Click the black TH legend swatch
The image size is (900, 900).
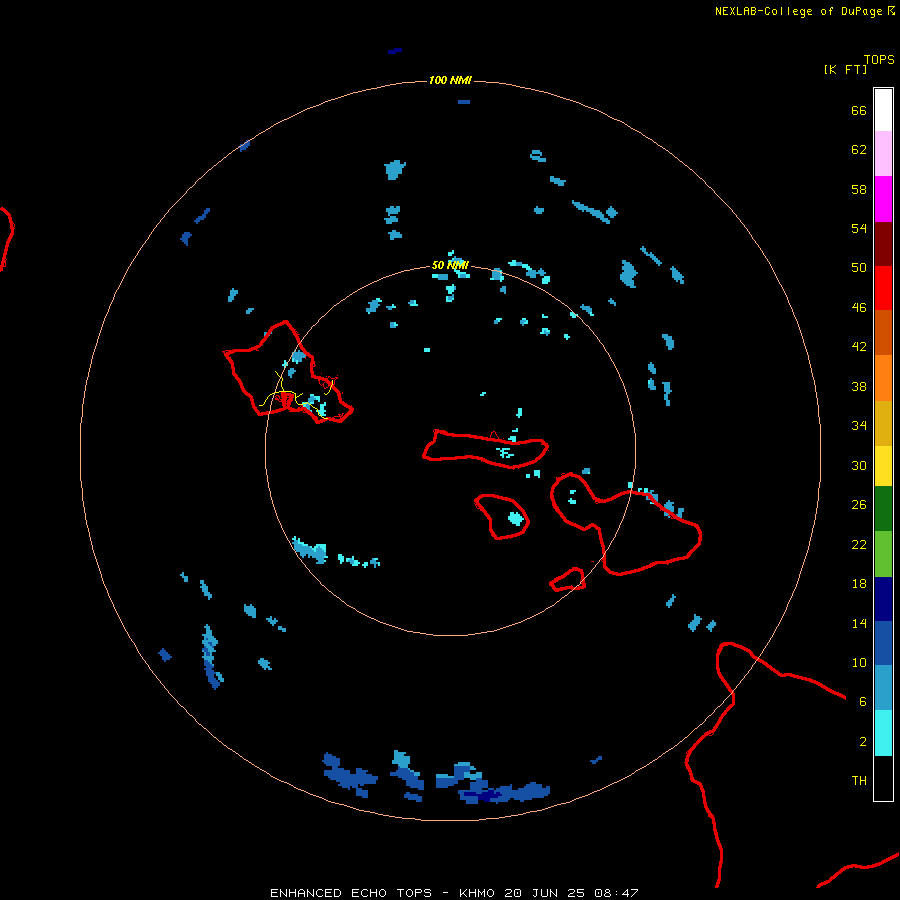pos(883,778)
